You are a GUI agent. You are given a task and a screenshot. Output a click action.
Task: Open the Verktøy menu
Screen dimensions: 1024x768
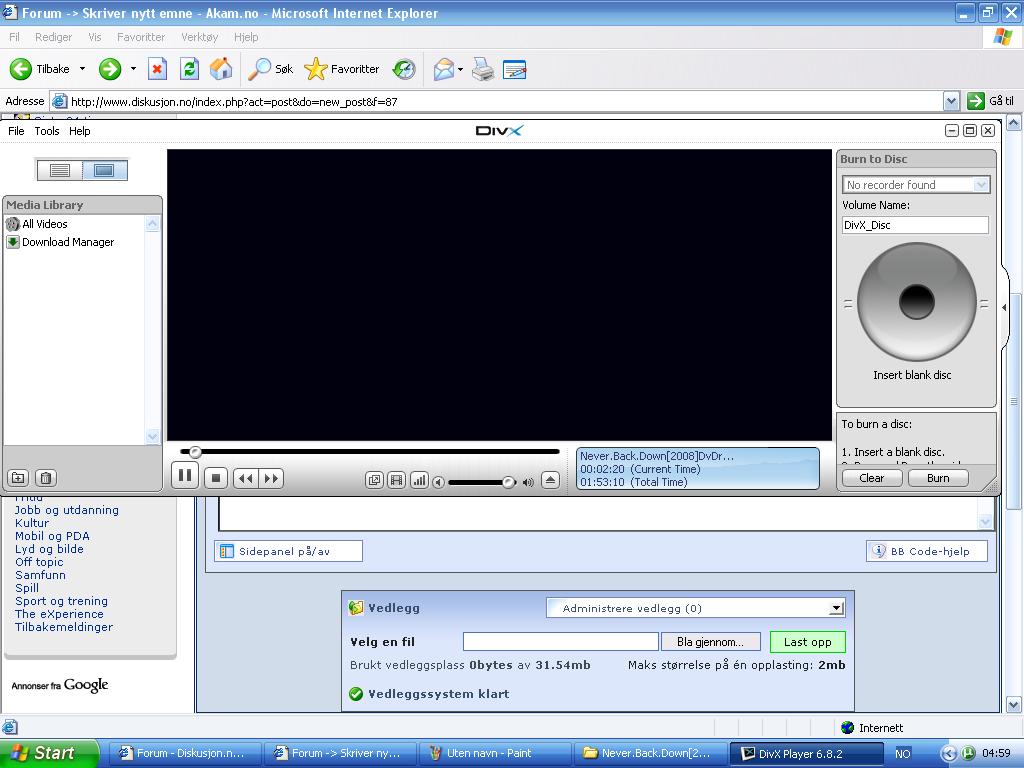tap(200, 37)
